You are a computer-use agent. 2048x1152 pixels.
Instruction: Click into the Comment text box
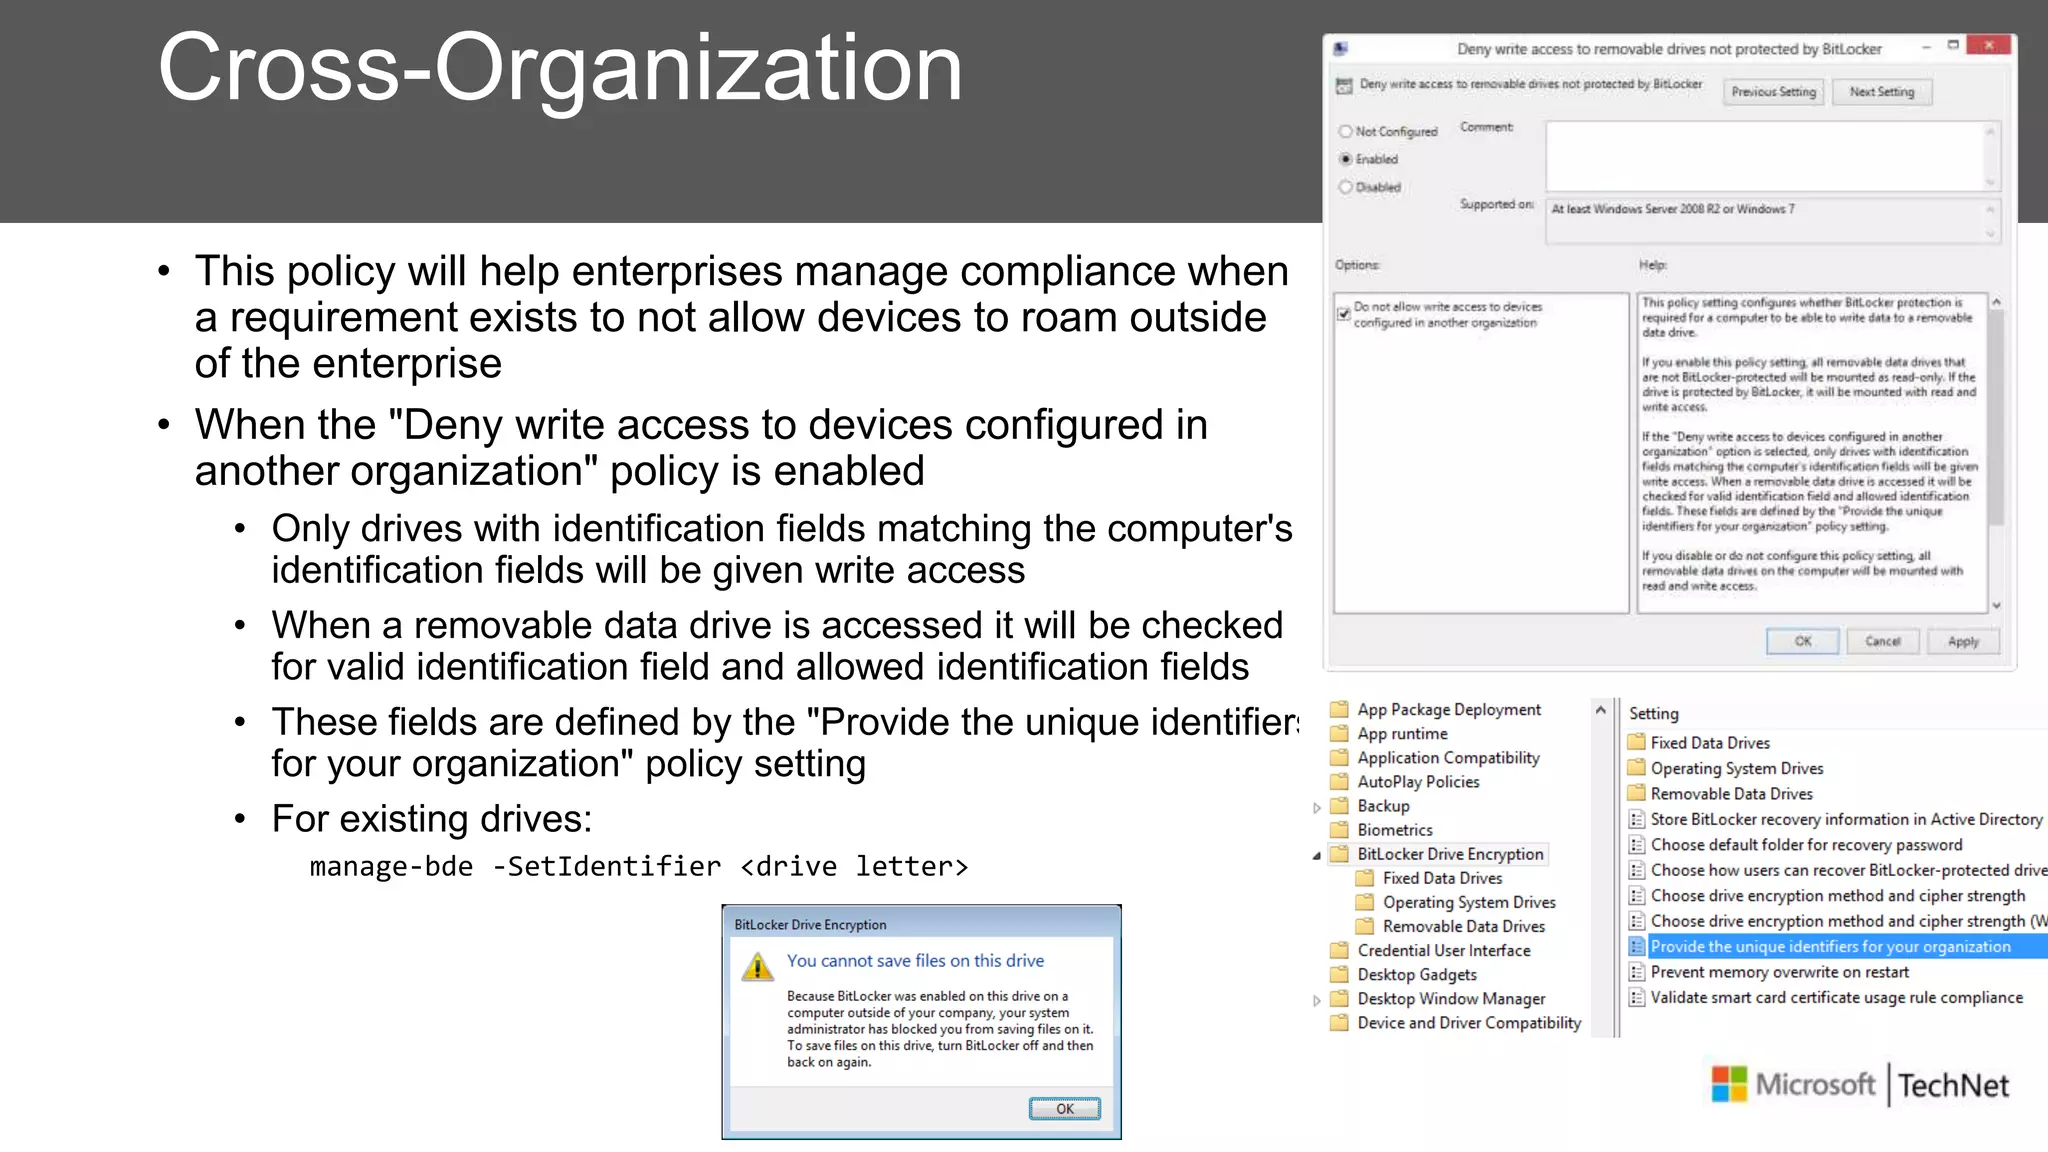pos(1765,156)
